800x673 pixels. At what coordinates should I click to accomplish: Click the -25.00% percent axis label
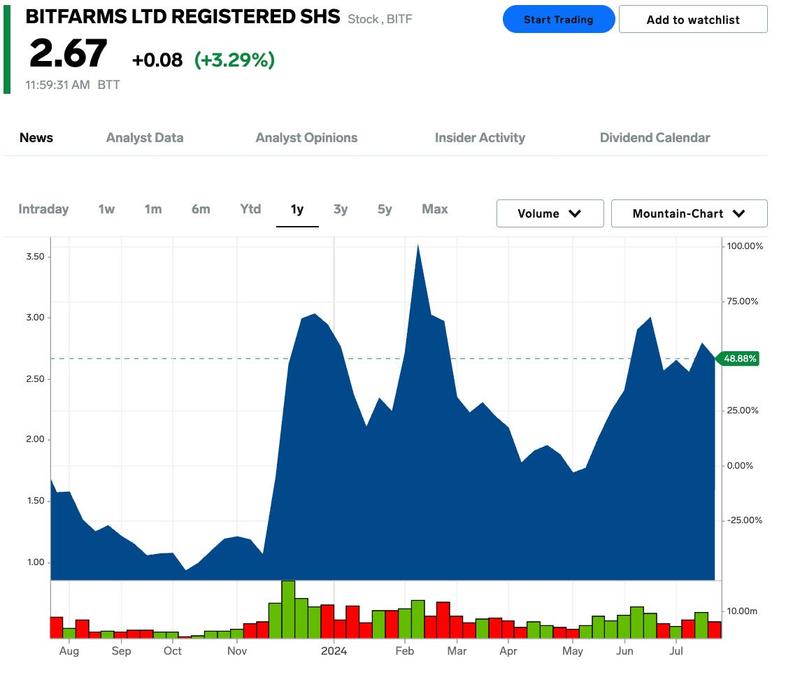click(x=744, y=520)
